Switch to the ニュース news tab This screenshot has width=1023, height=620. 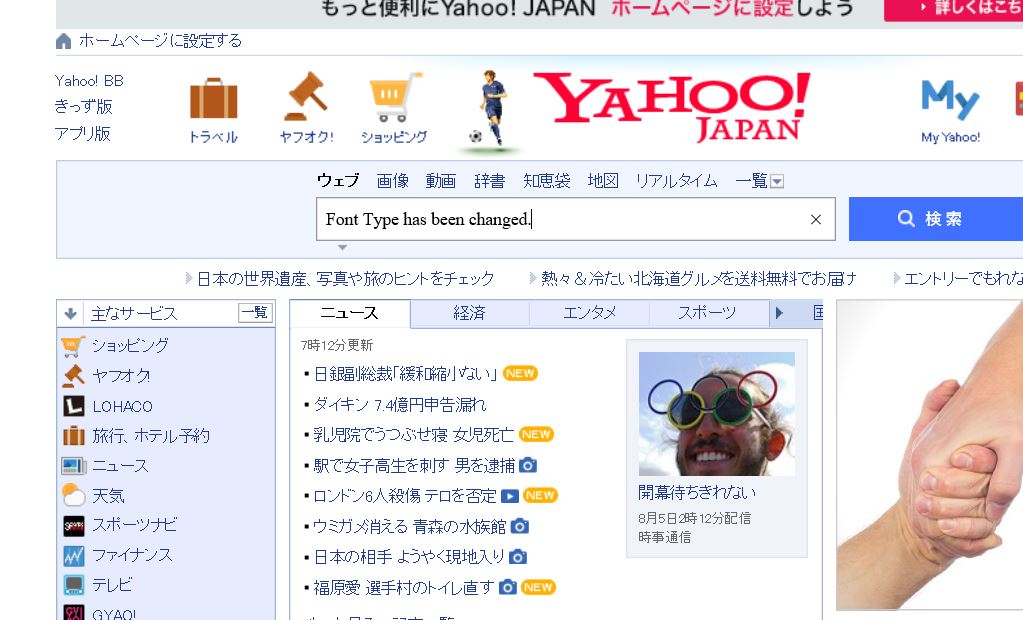pyautogui.click(x=350, y=313)
